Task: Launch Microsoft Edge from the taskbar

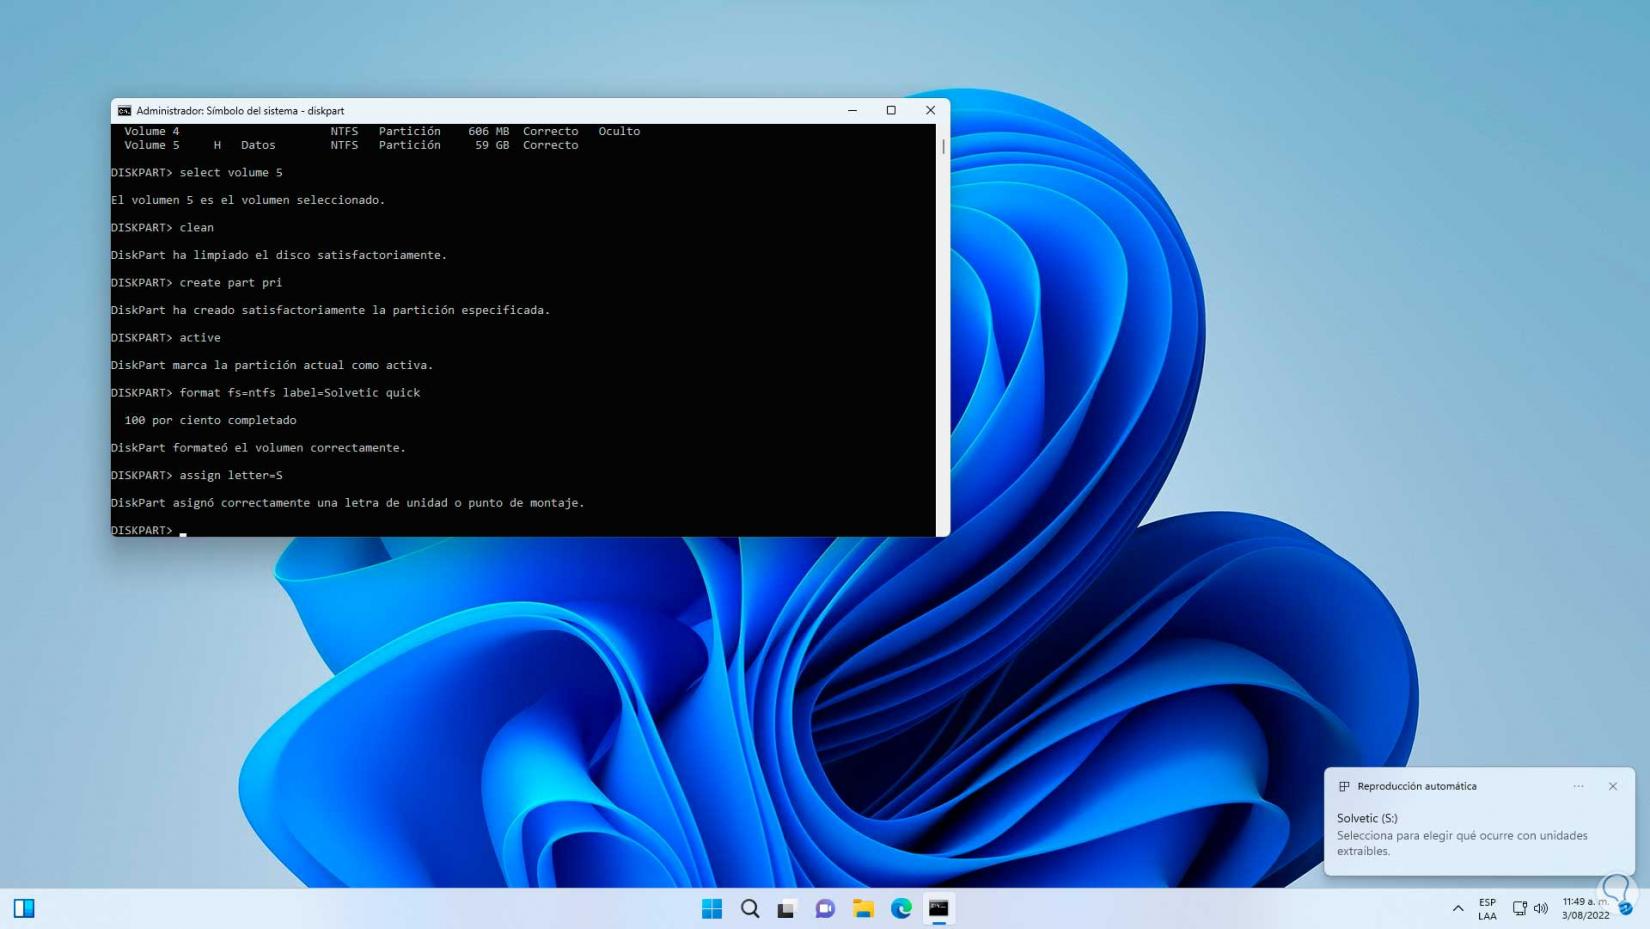Action: [901, 908]
